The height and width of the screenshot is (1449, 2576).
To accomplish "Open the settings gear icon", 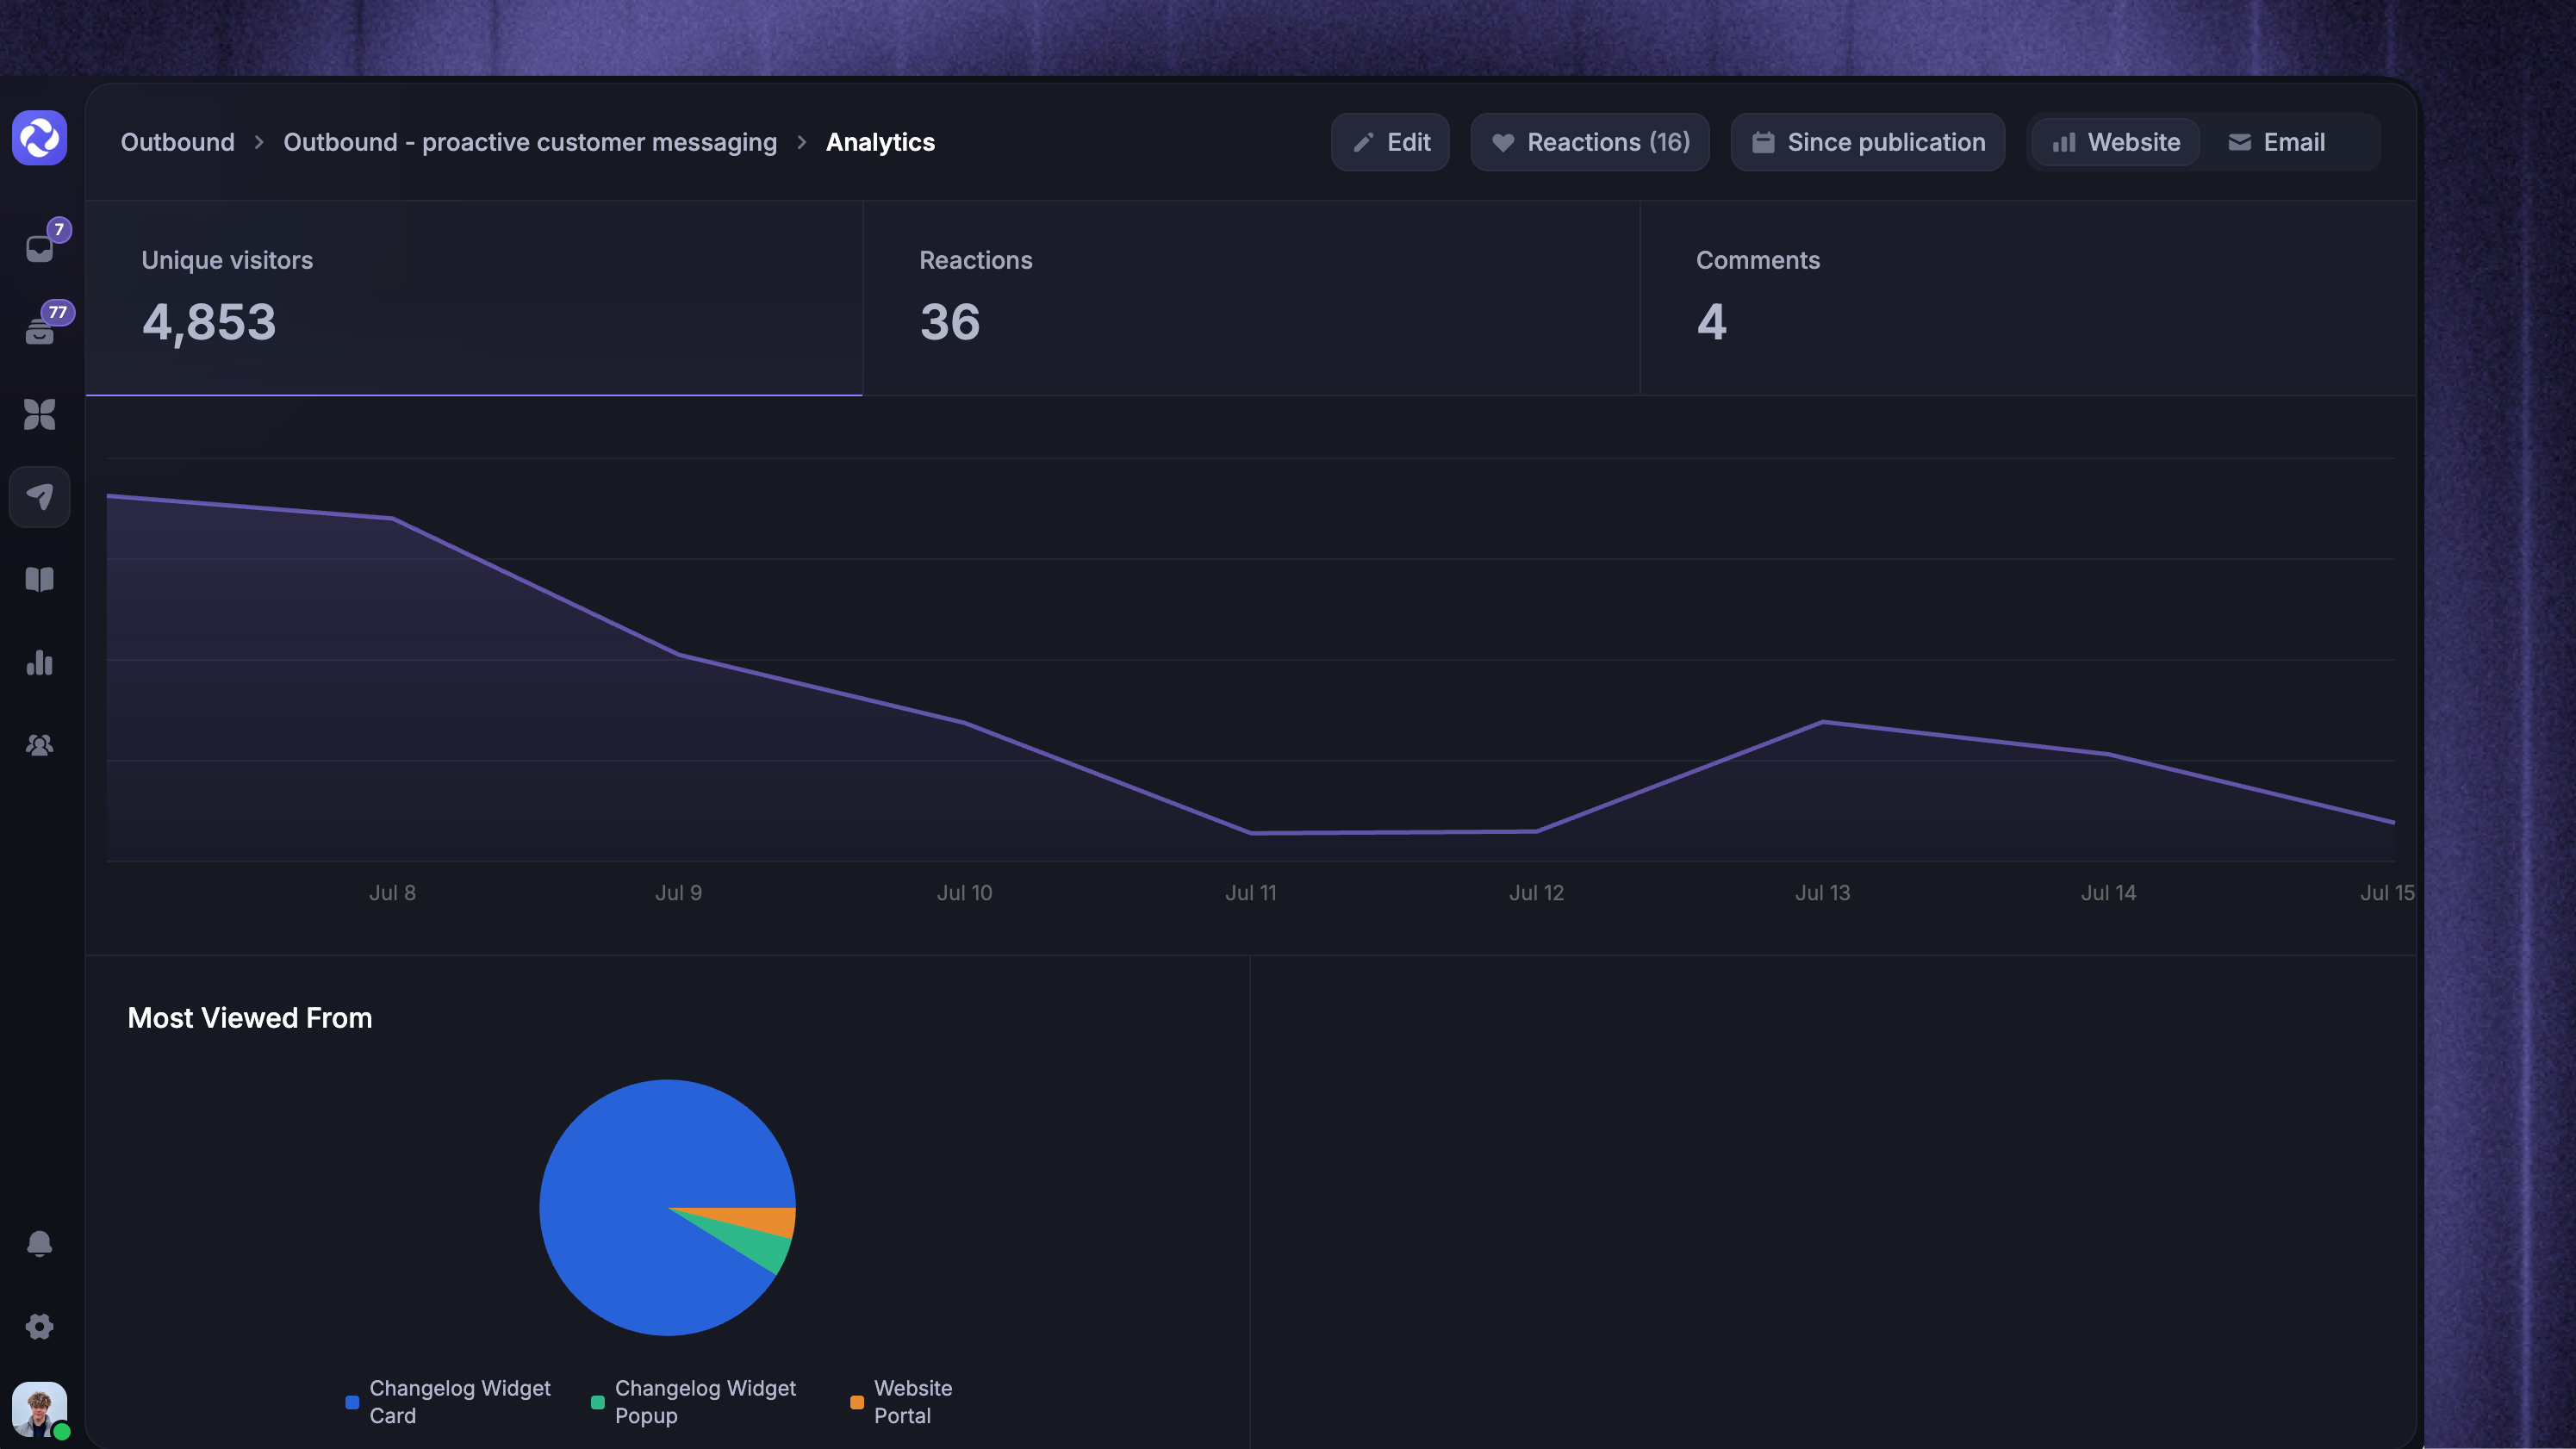I will point(40,1327).
